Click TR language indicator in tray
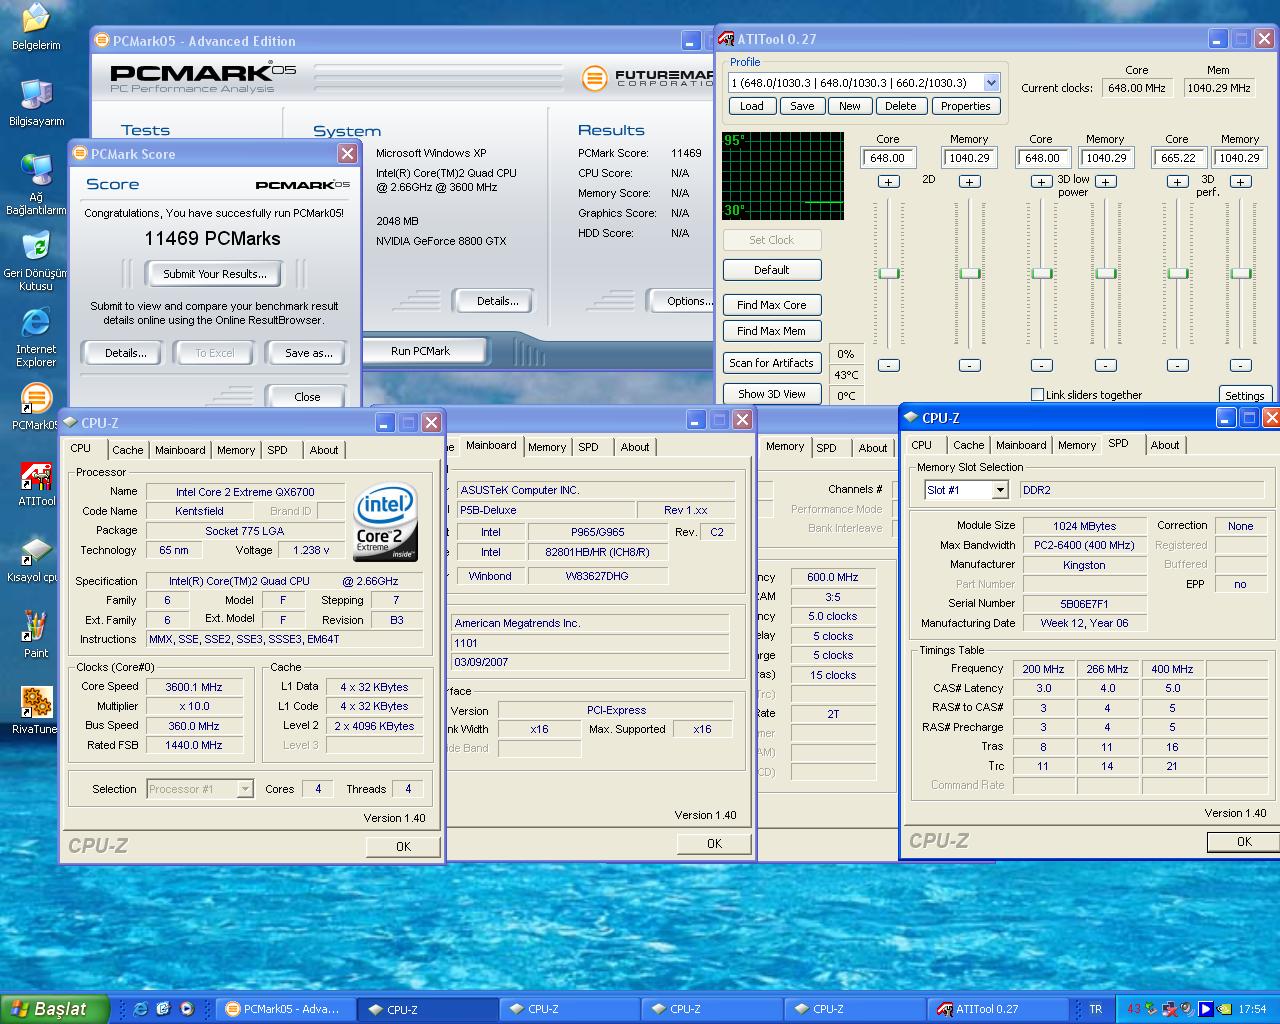 [x=1095, y=1009]
